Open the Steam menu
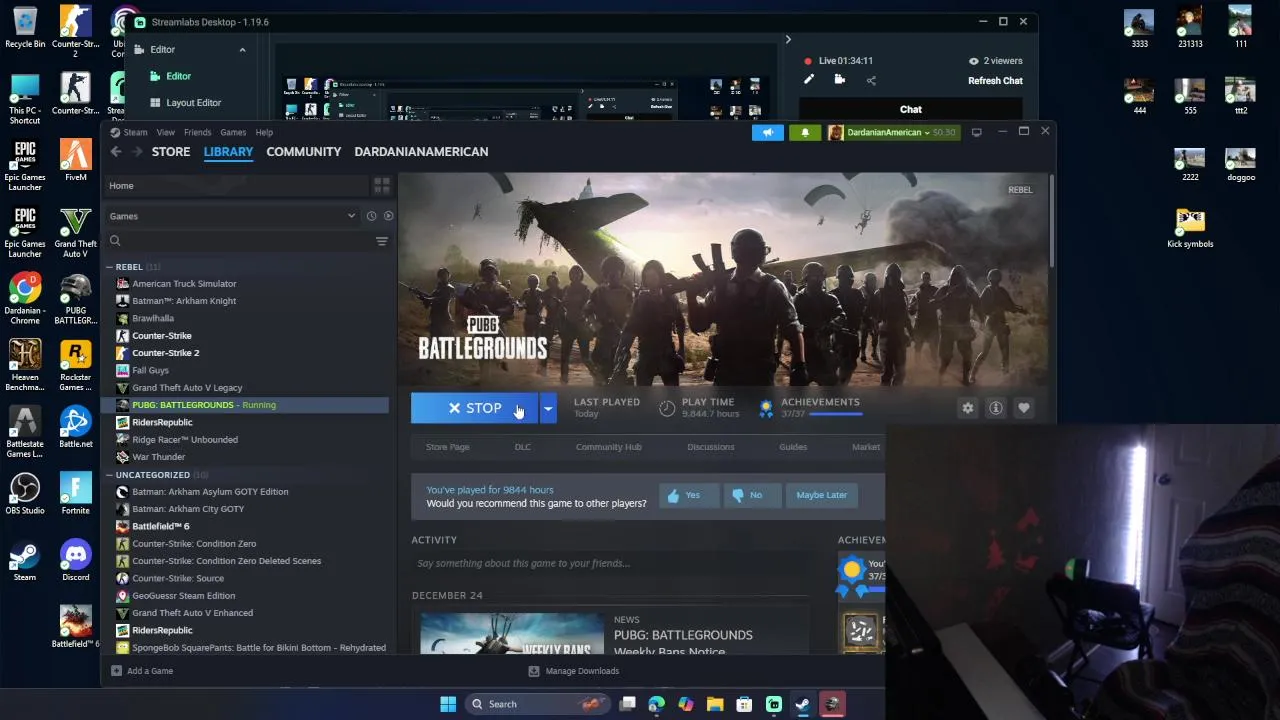 click(x=135, y=132)
